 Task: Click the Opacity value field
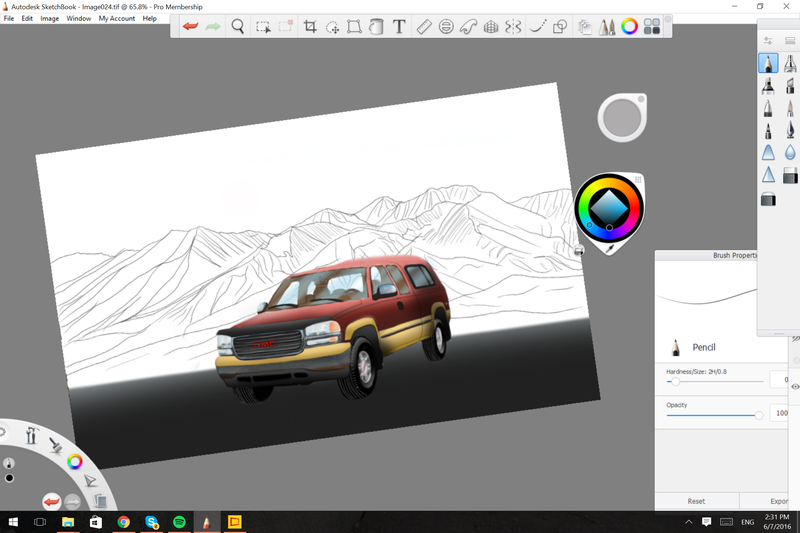(x=779, y=413)
